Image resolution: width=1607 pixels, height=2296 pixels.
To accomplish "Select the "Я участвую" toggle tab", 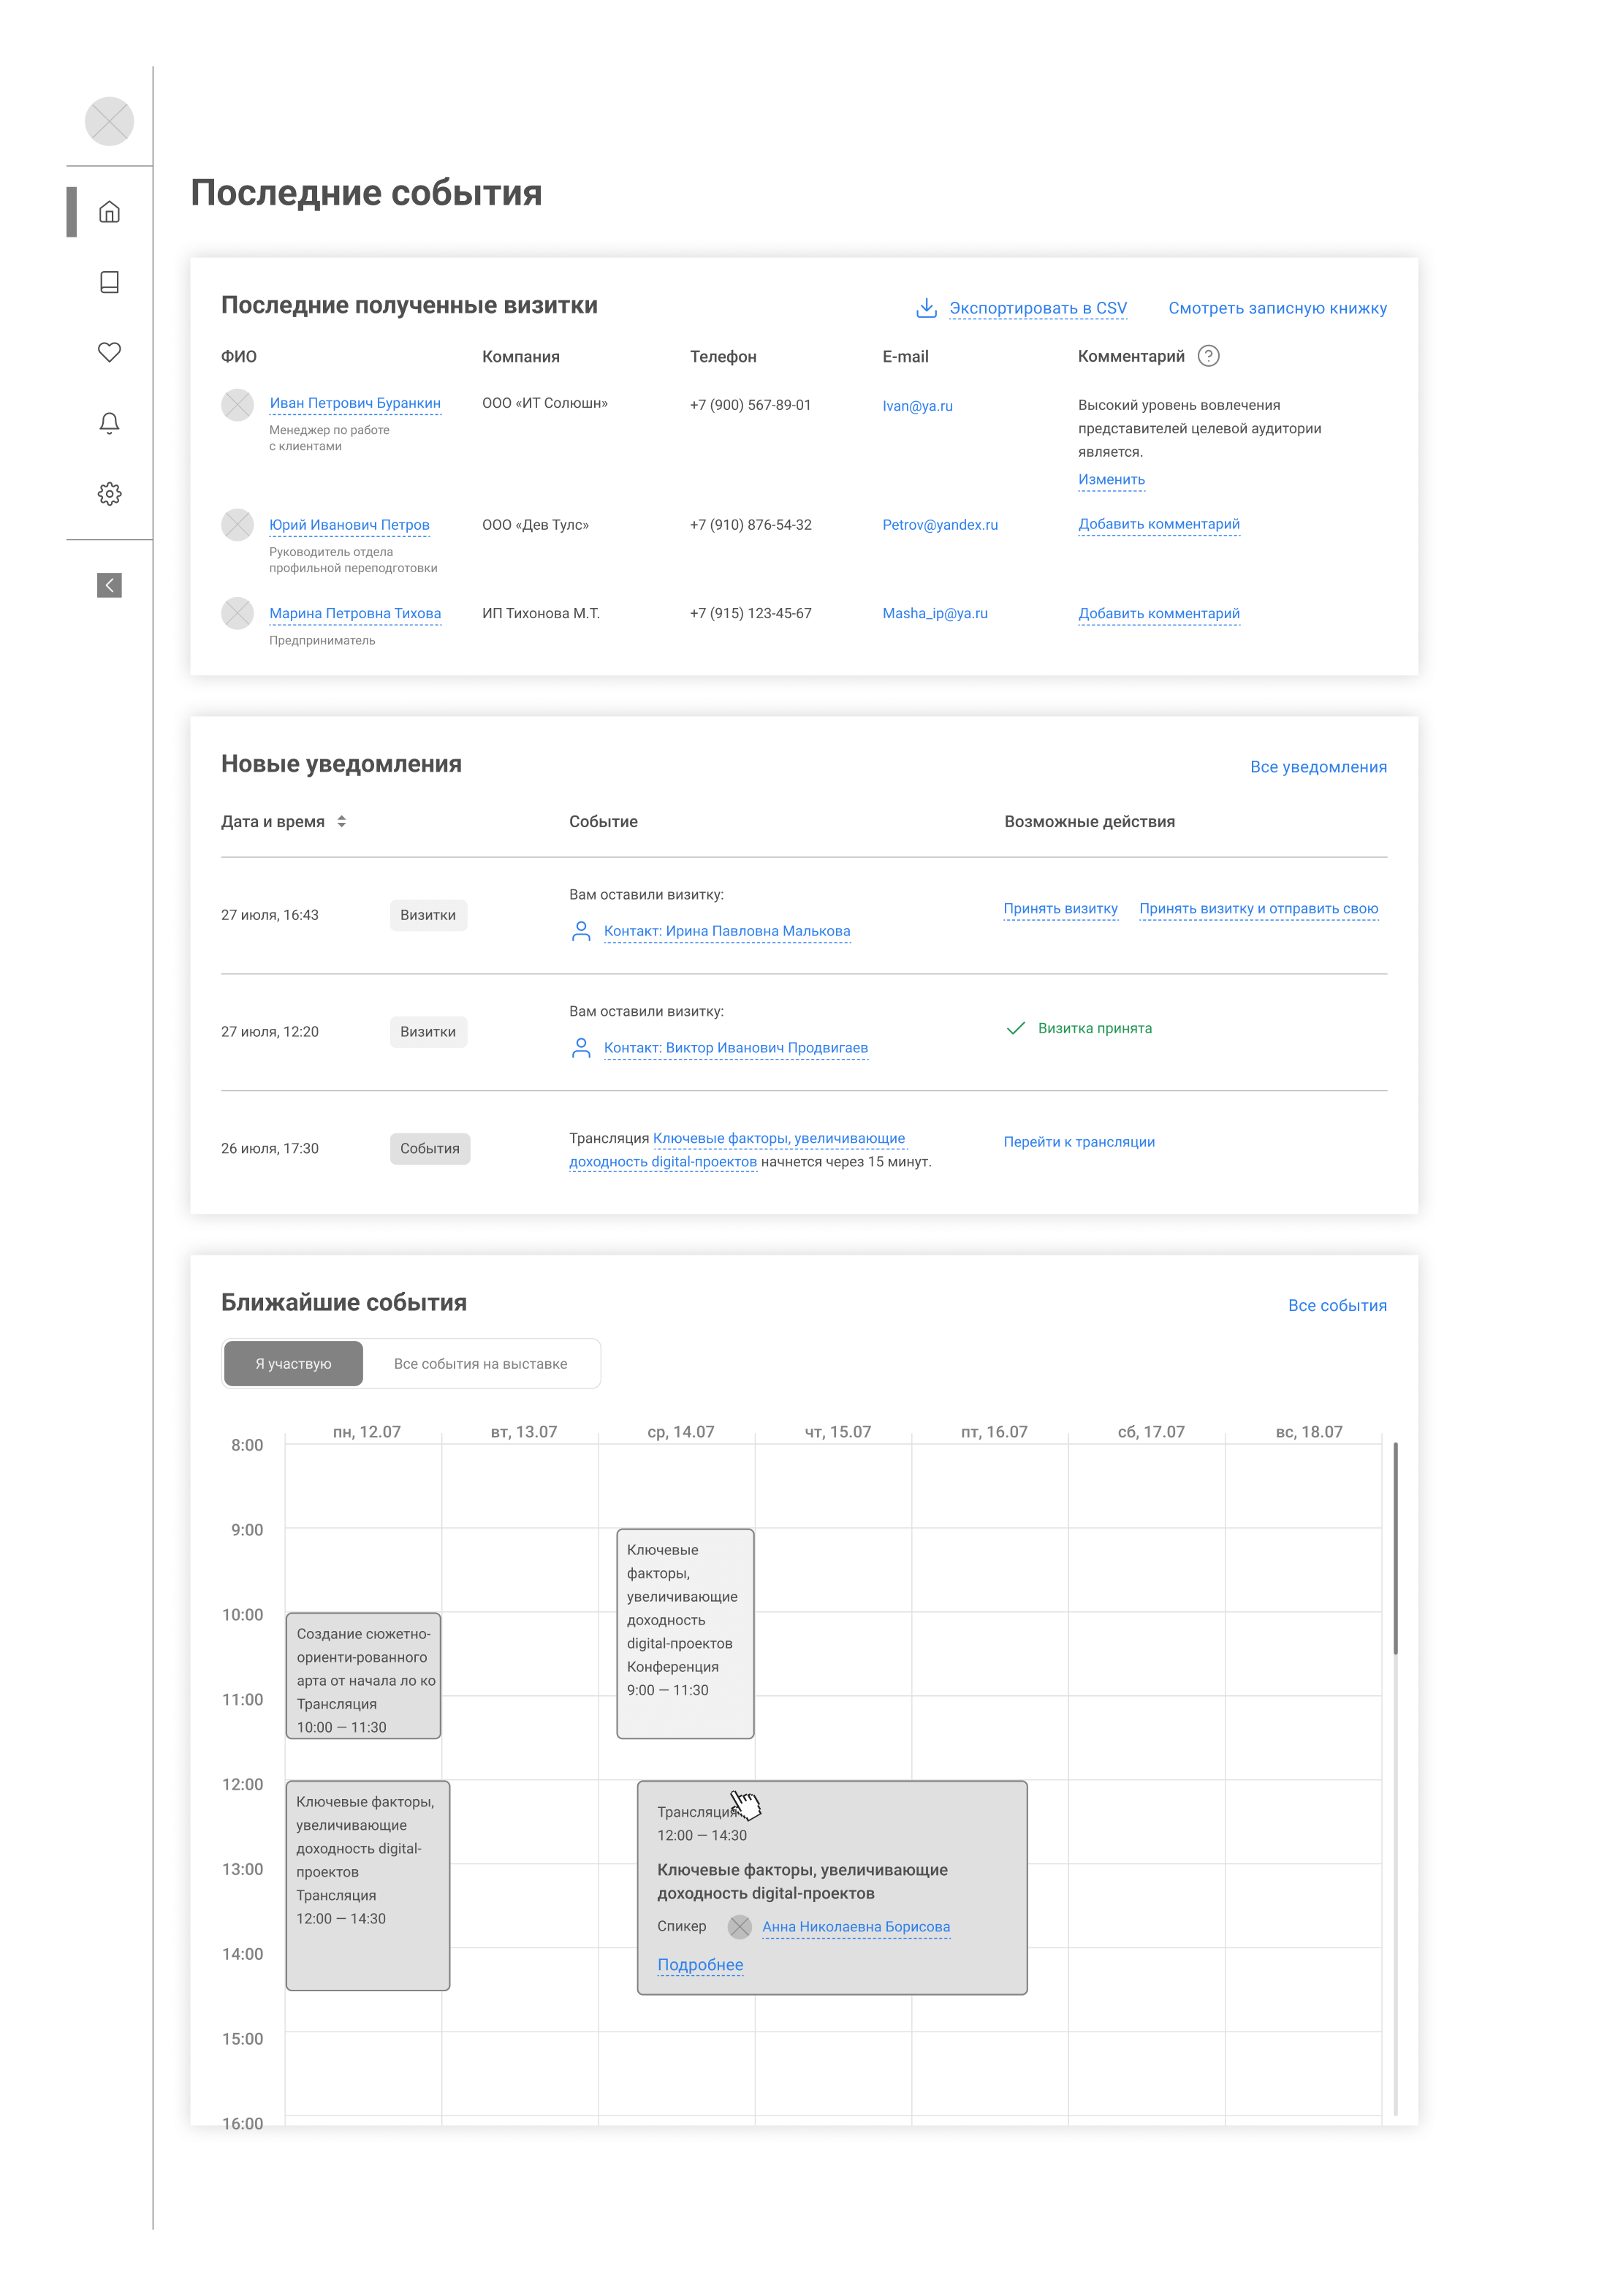I will [x=293, y=1364].
